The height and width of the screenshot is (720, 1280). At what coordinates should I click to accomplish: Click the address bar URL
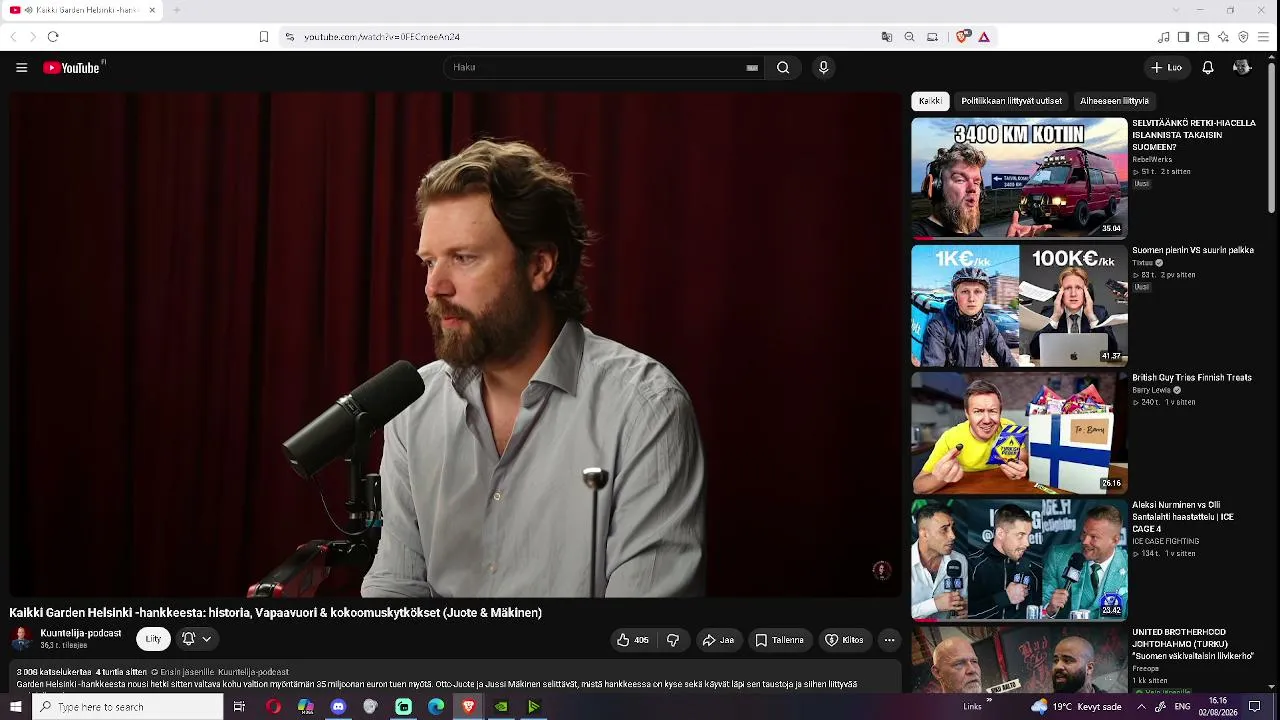(x=382, y=37)
